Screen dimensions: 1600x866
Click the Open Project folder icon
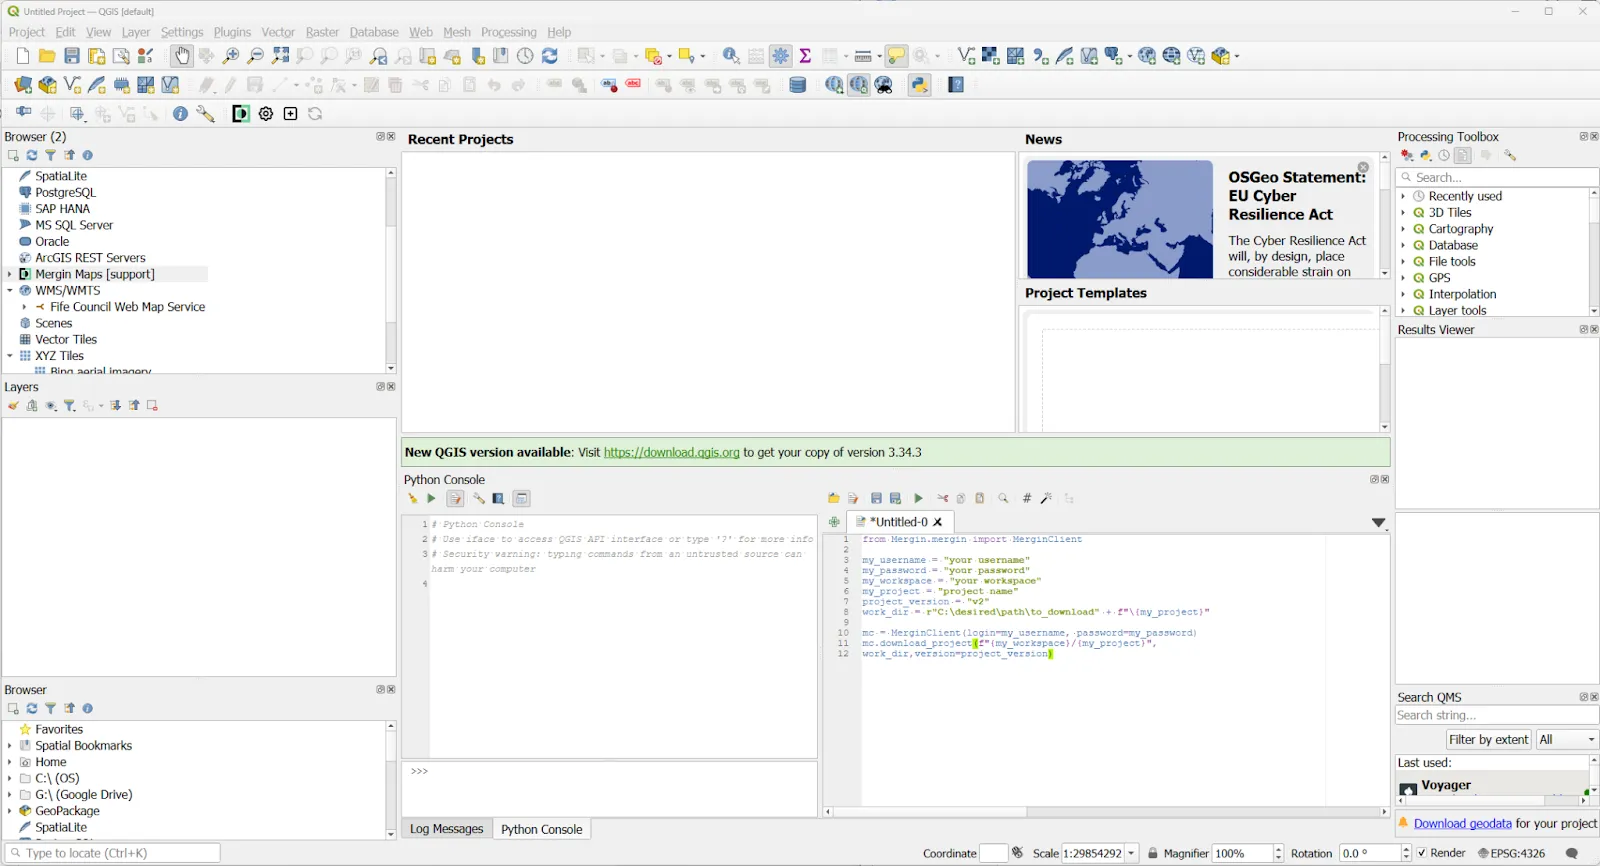coord(47,56)
